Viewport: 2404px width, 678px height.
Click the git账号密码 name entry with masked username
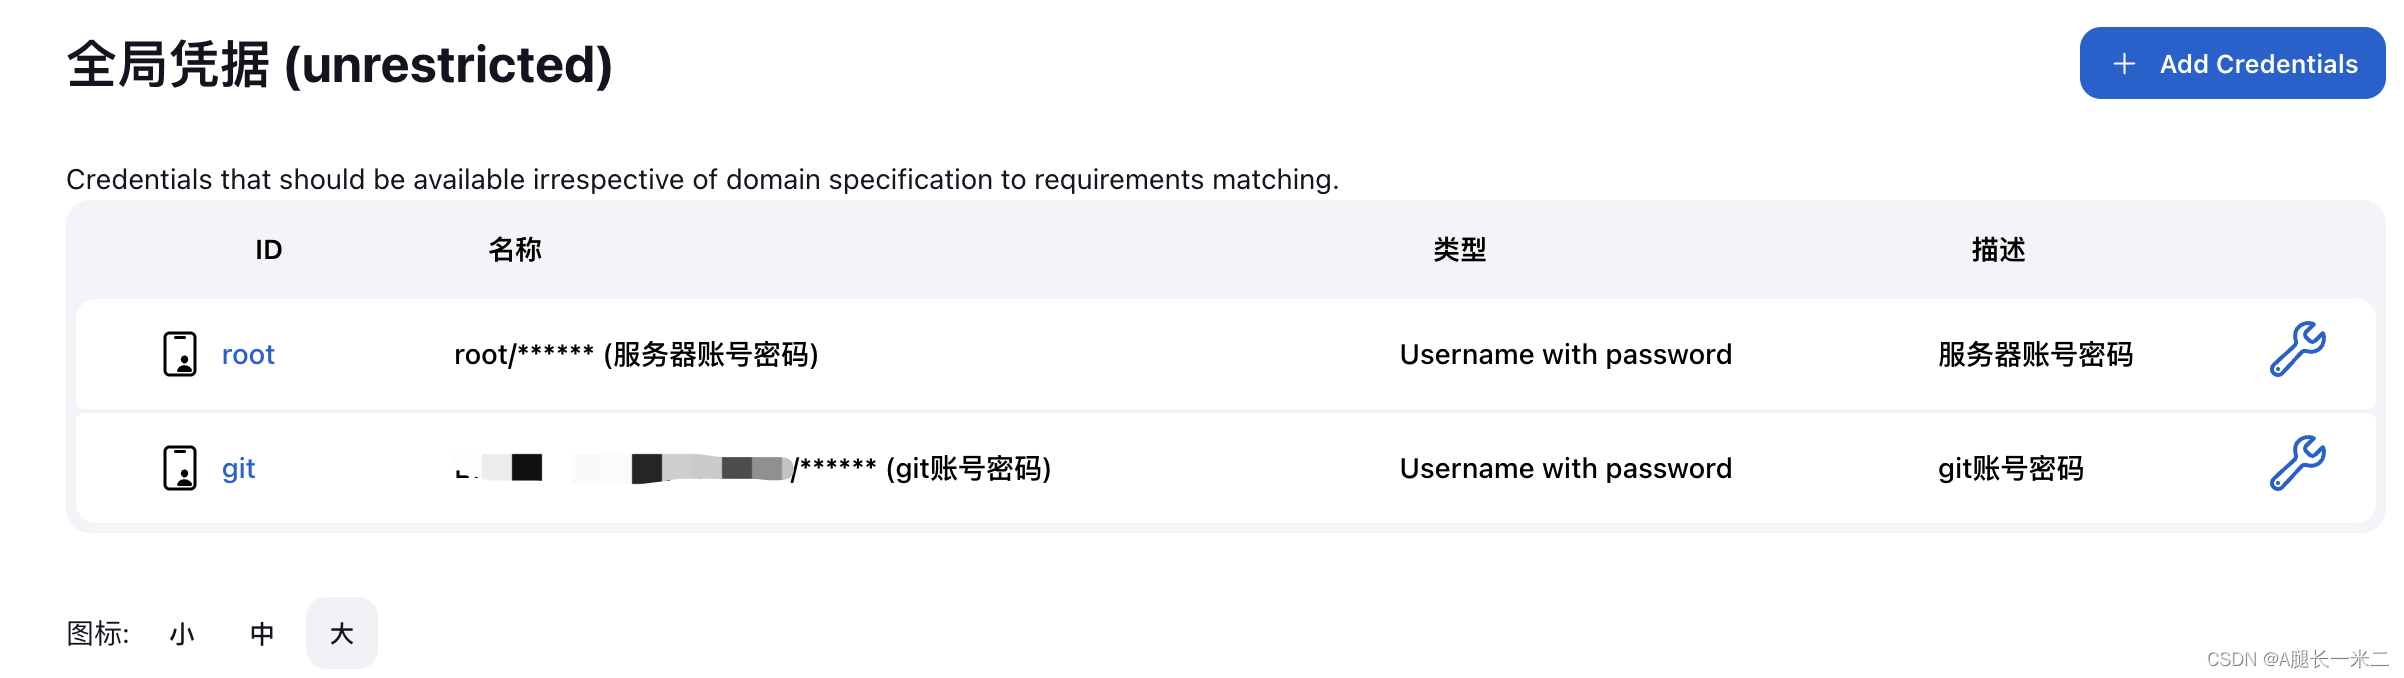tap(753, 468)
